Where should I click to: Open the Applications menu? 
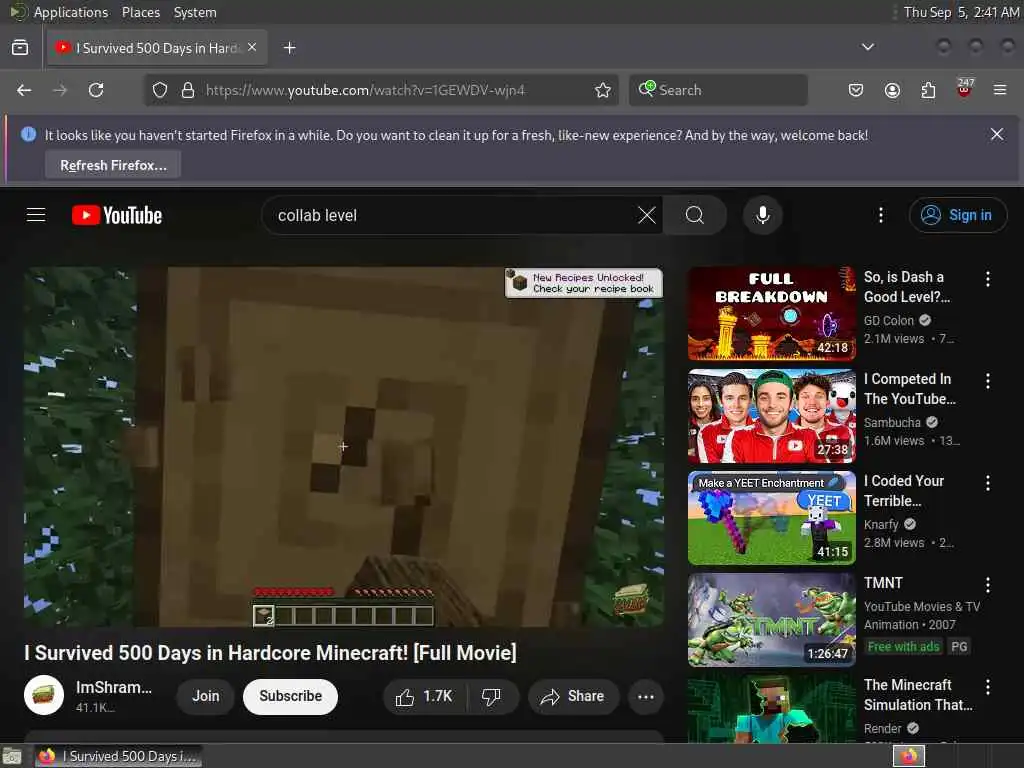point(71,12)
